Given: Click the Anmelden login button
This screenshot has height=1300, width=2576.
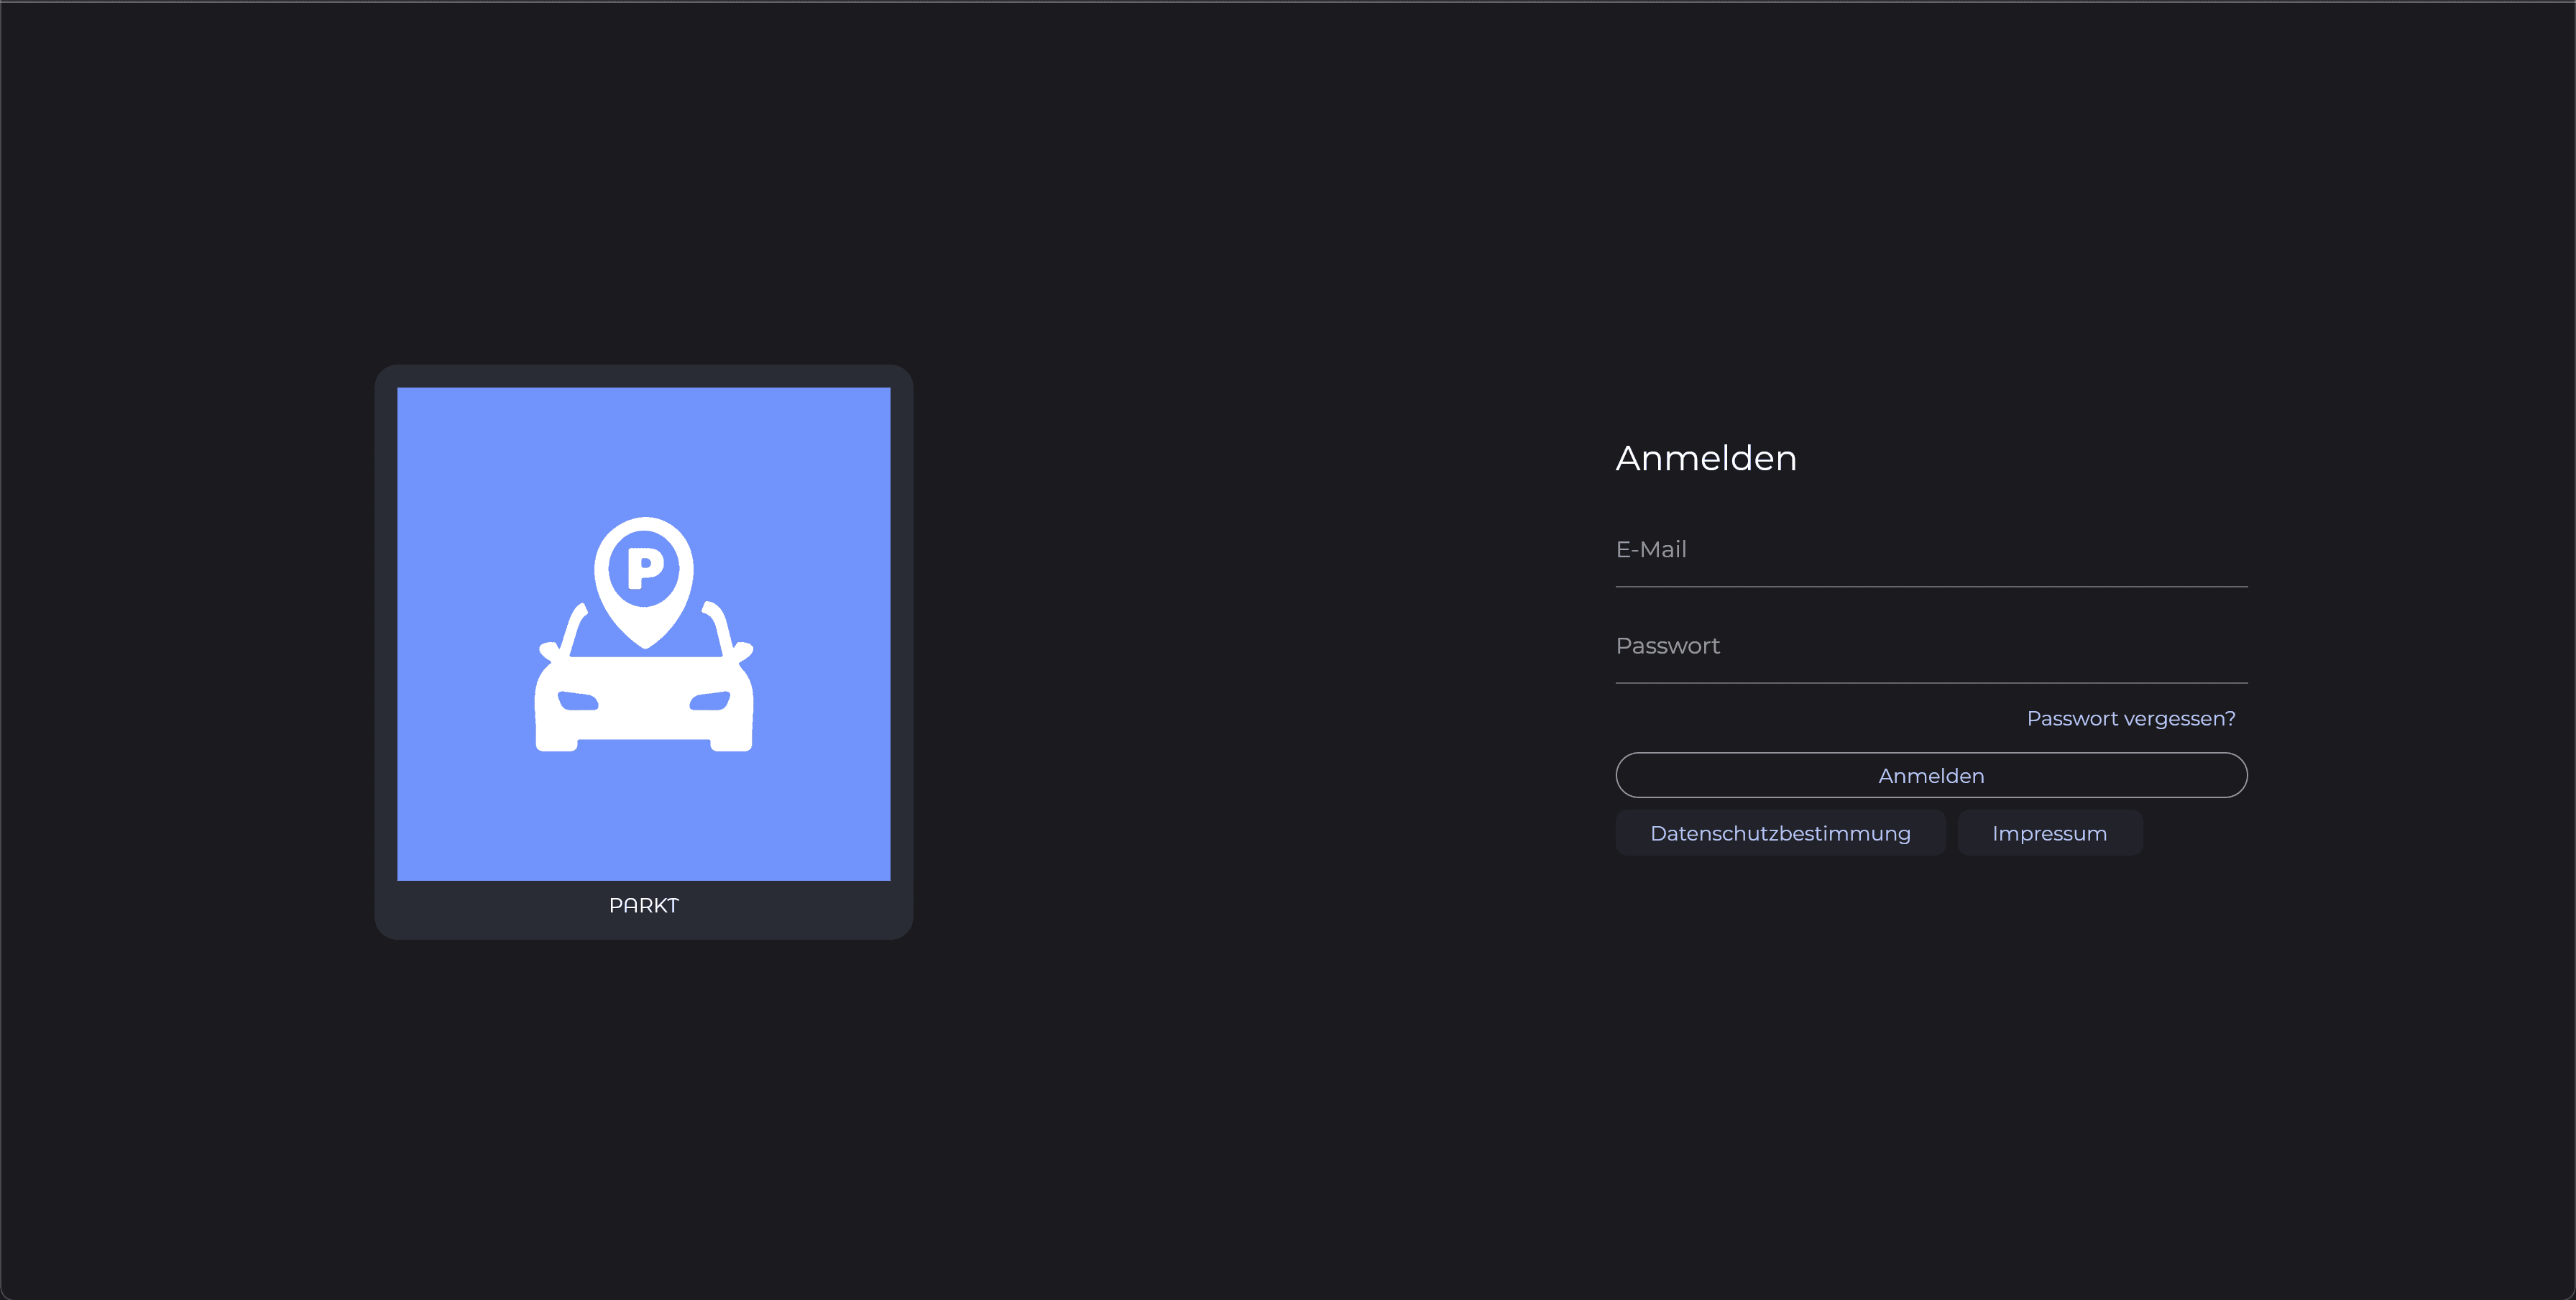Looking at the screenshot, I should [1930, 775].
